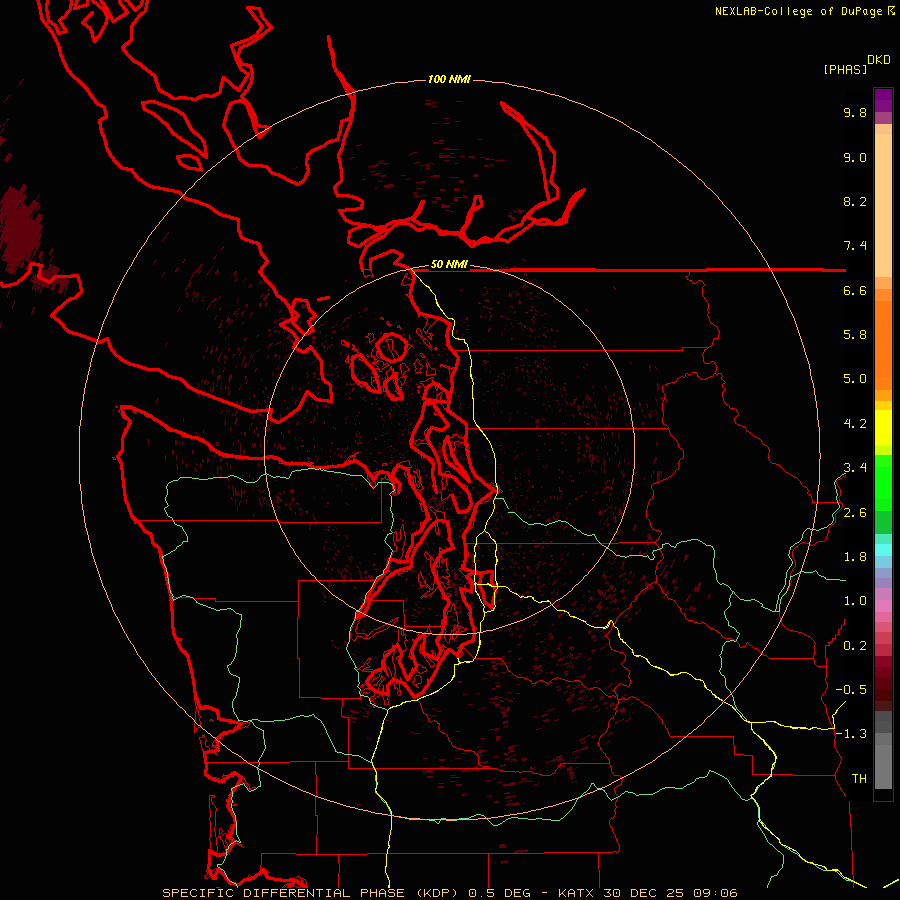Pick the purple swatch atop the color scale
The height and width of the screenshot is (900, 900).
point(883,100)
